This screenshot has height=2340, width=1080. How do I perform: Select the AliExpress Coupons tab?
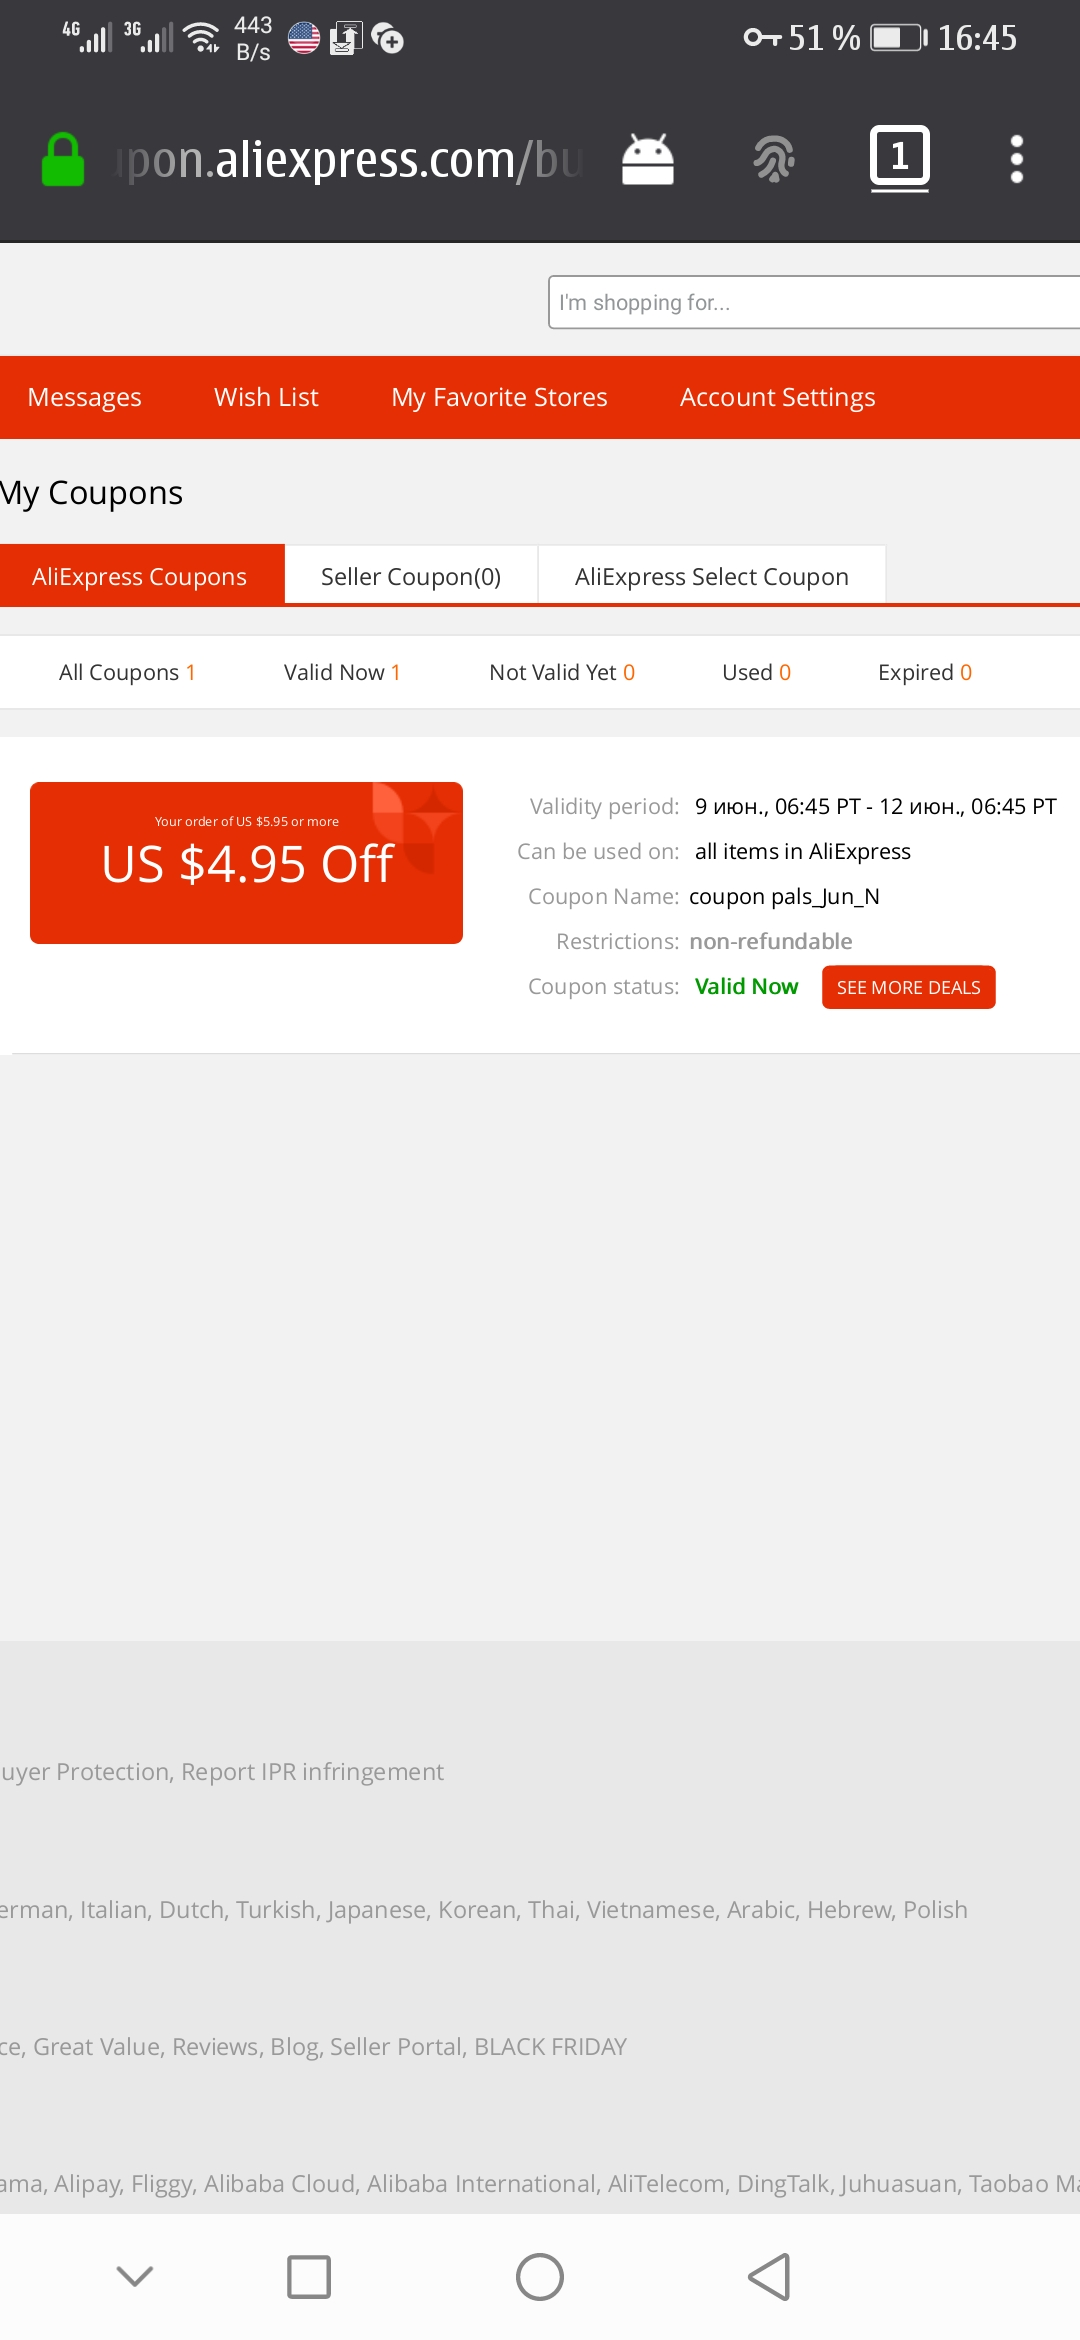[x=140, y=576]
